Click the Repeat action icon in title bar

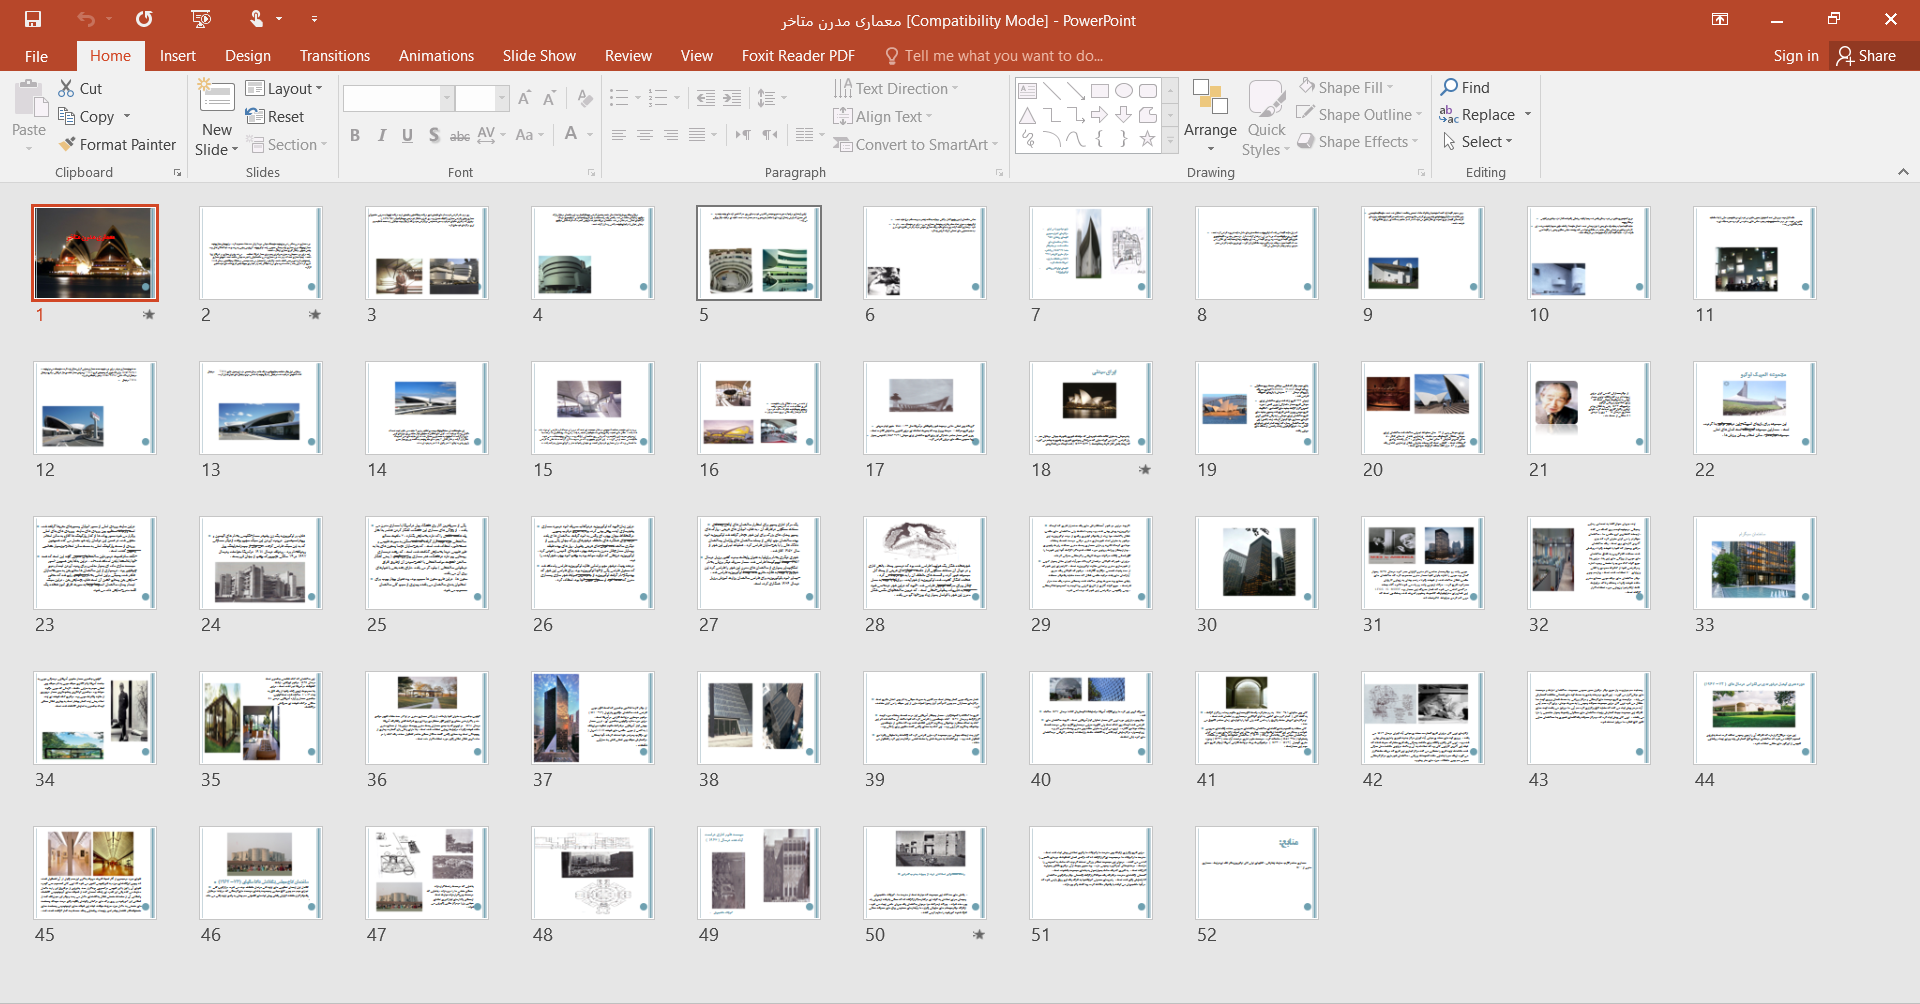(x=145, y=19)
